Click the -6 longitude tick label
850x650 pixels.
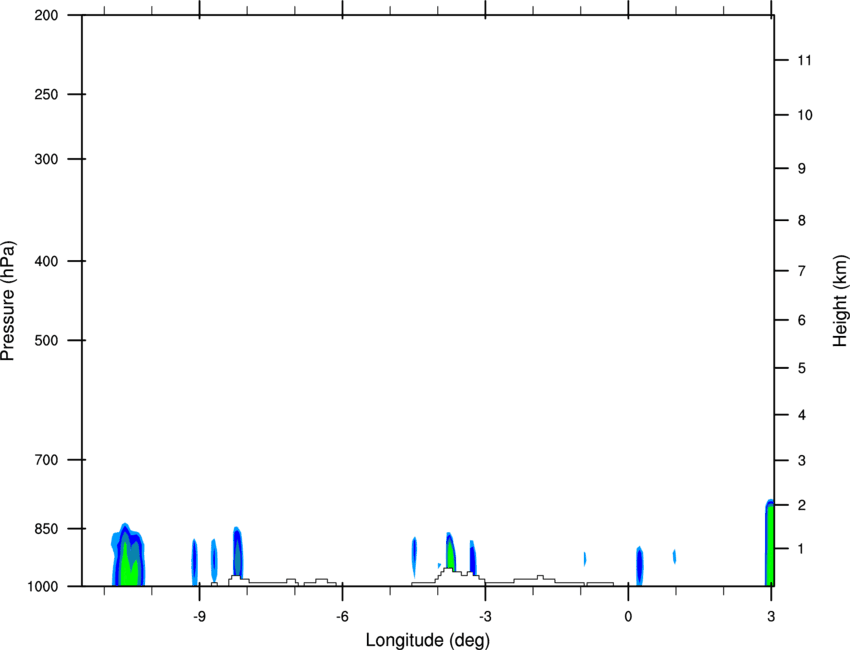click(342, 616)
